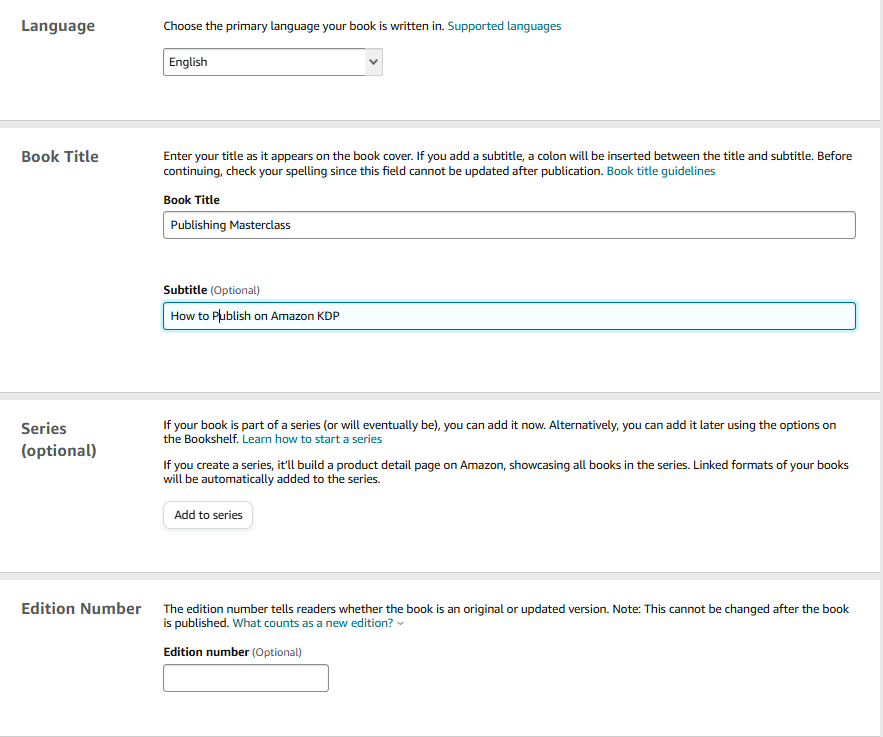This screenshot has width=883, height=737.
Task: Expand chevron beside new edition question
Action: click(400, 624)
